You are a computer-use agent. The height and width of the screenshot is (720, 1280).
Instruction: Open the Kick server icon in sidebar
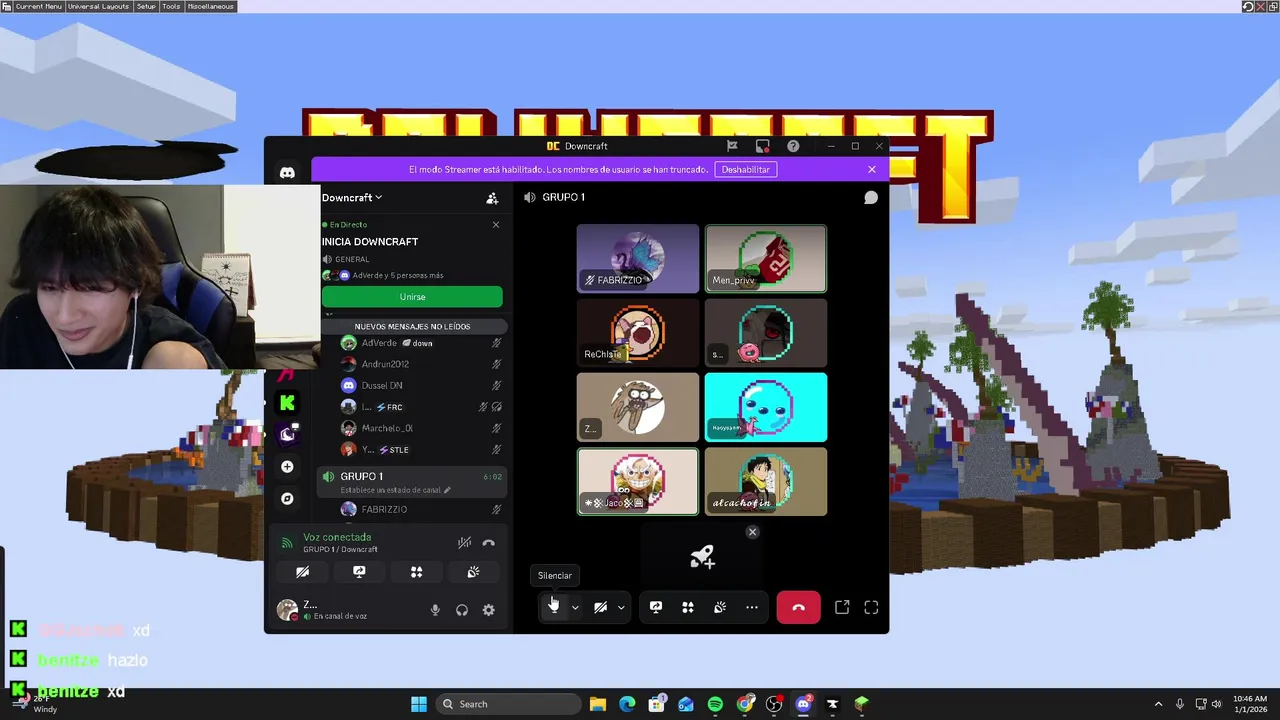287,402
